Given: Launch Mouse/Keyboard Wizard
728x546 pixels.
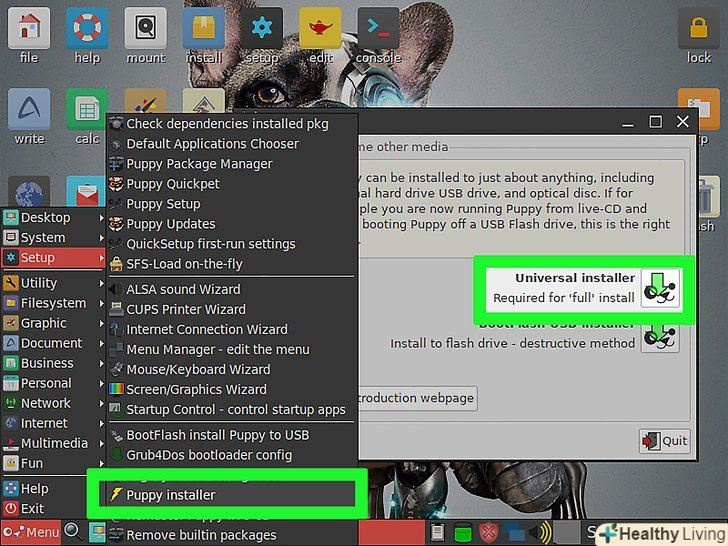Looking at the screenshot, I should [x=231, y=369].
